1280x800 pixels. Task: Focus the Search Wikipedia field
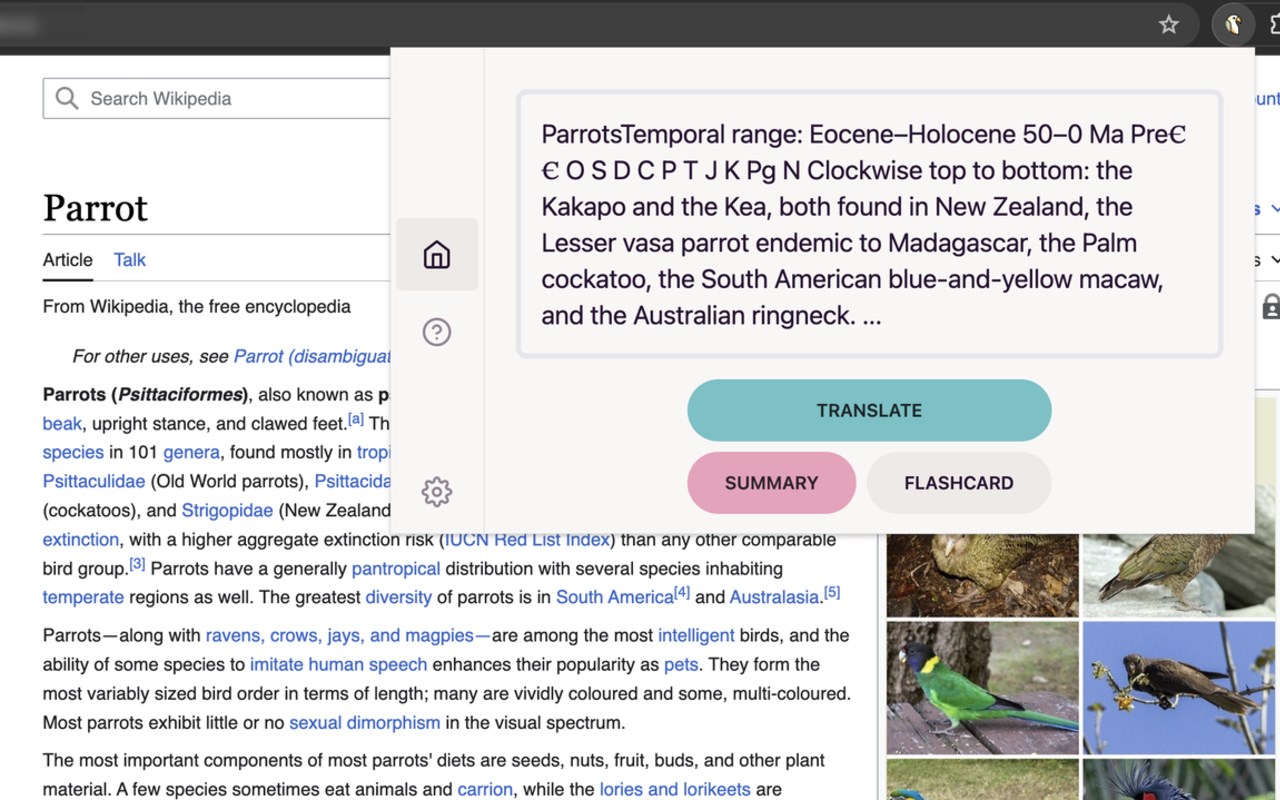[217, 98]
